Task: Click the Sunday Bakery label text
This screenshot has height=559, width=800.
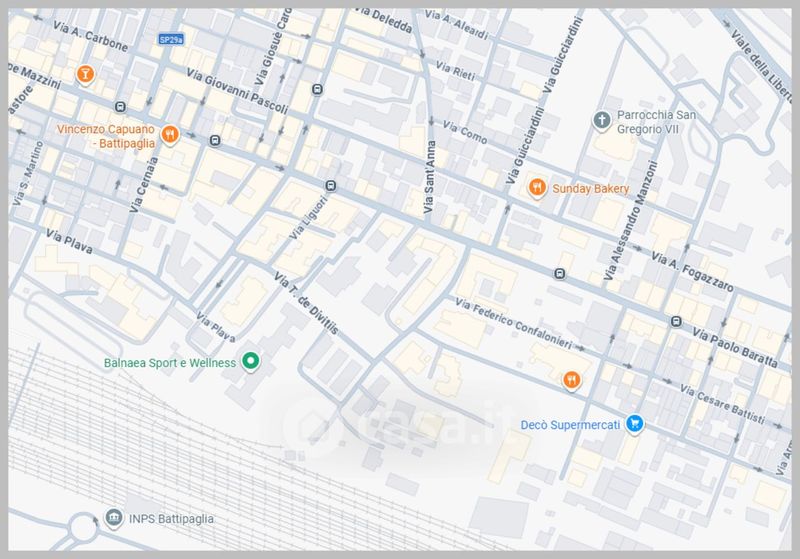Action: (590, 188)
